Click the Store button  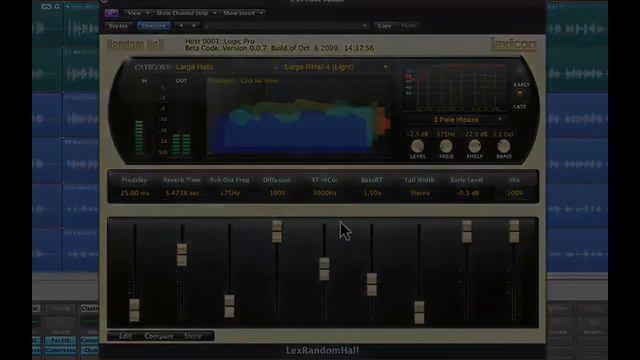click(193, 336)
